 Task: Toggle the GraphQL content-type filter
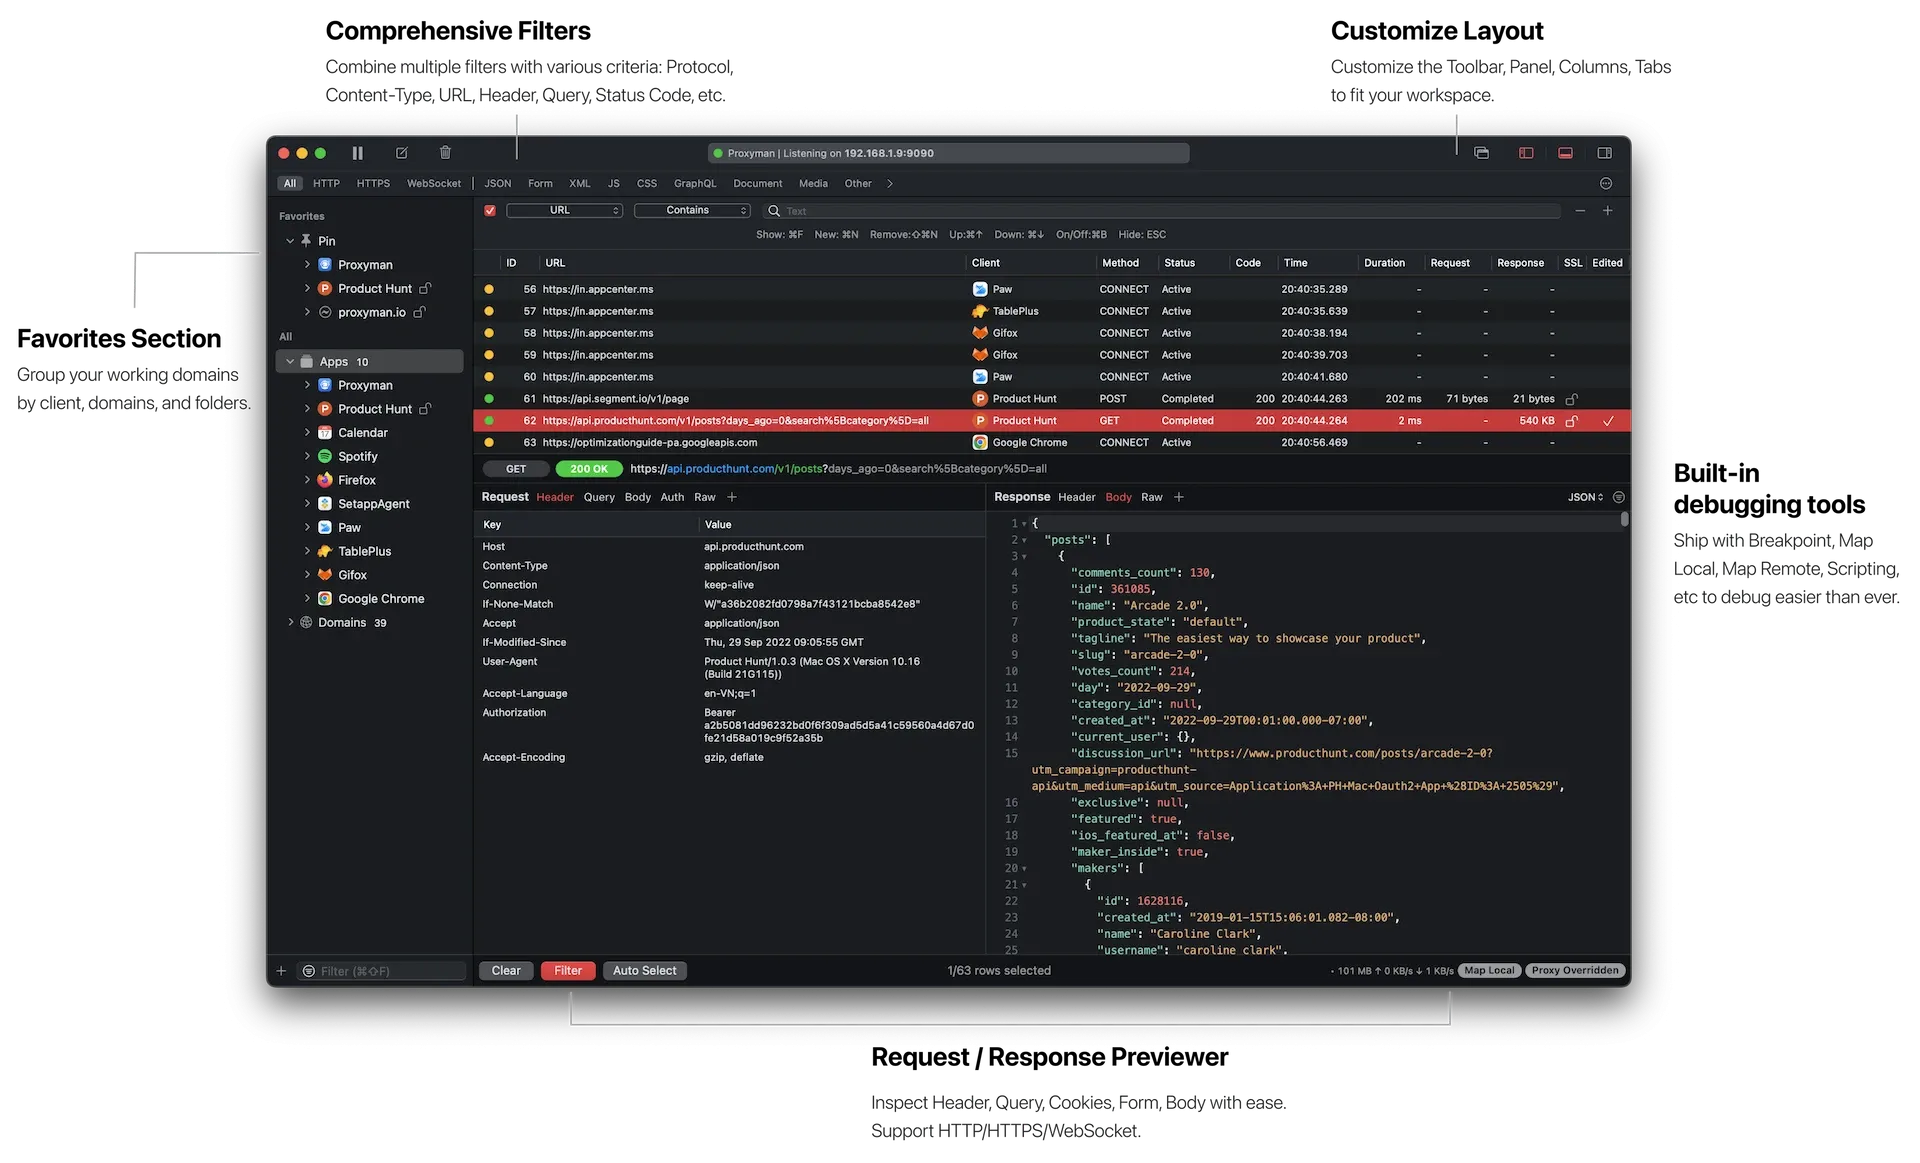(x=695, y=184)
